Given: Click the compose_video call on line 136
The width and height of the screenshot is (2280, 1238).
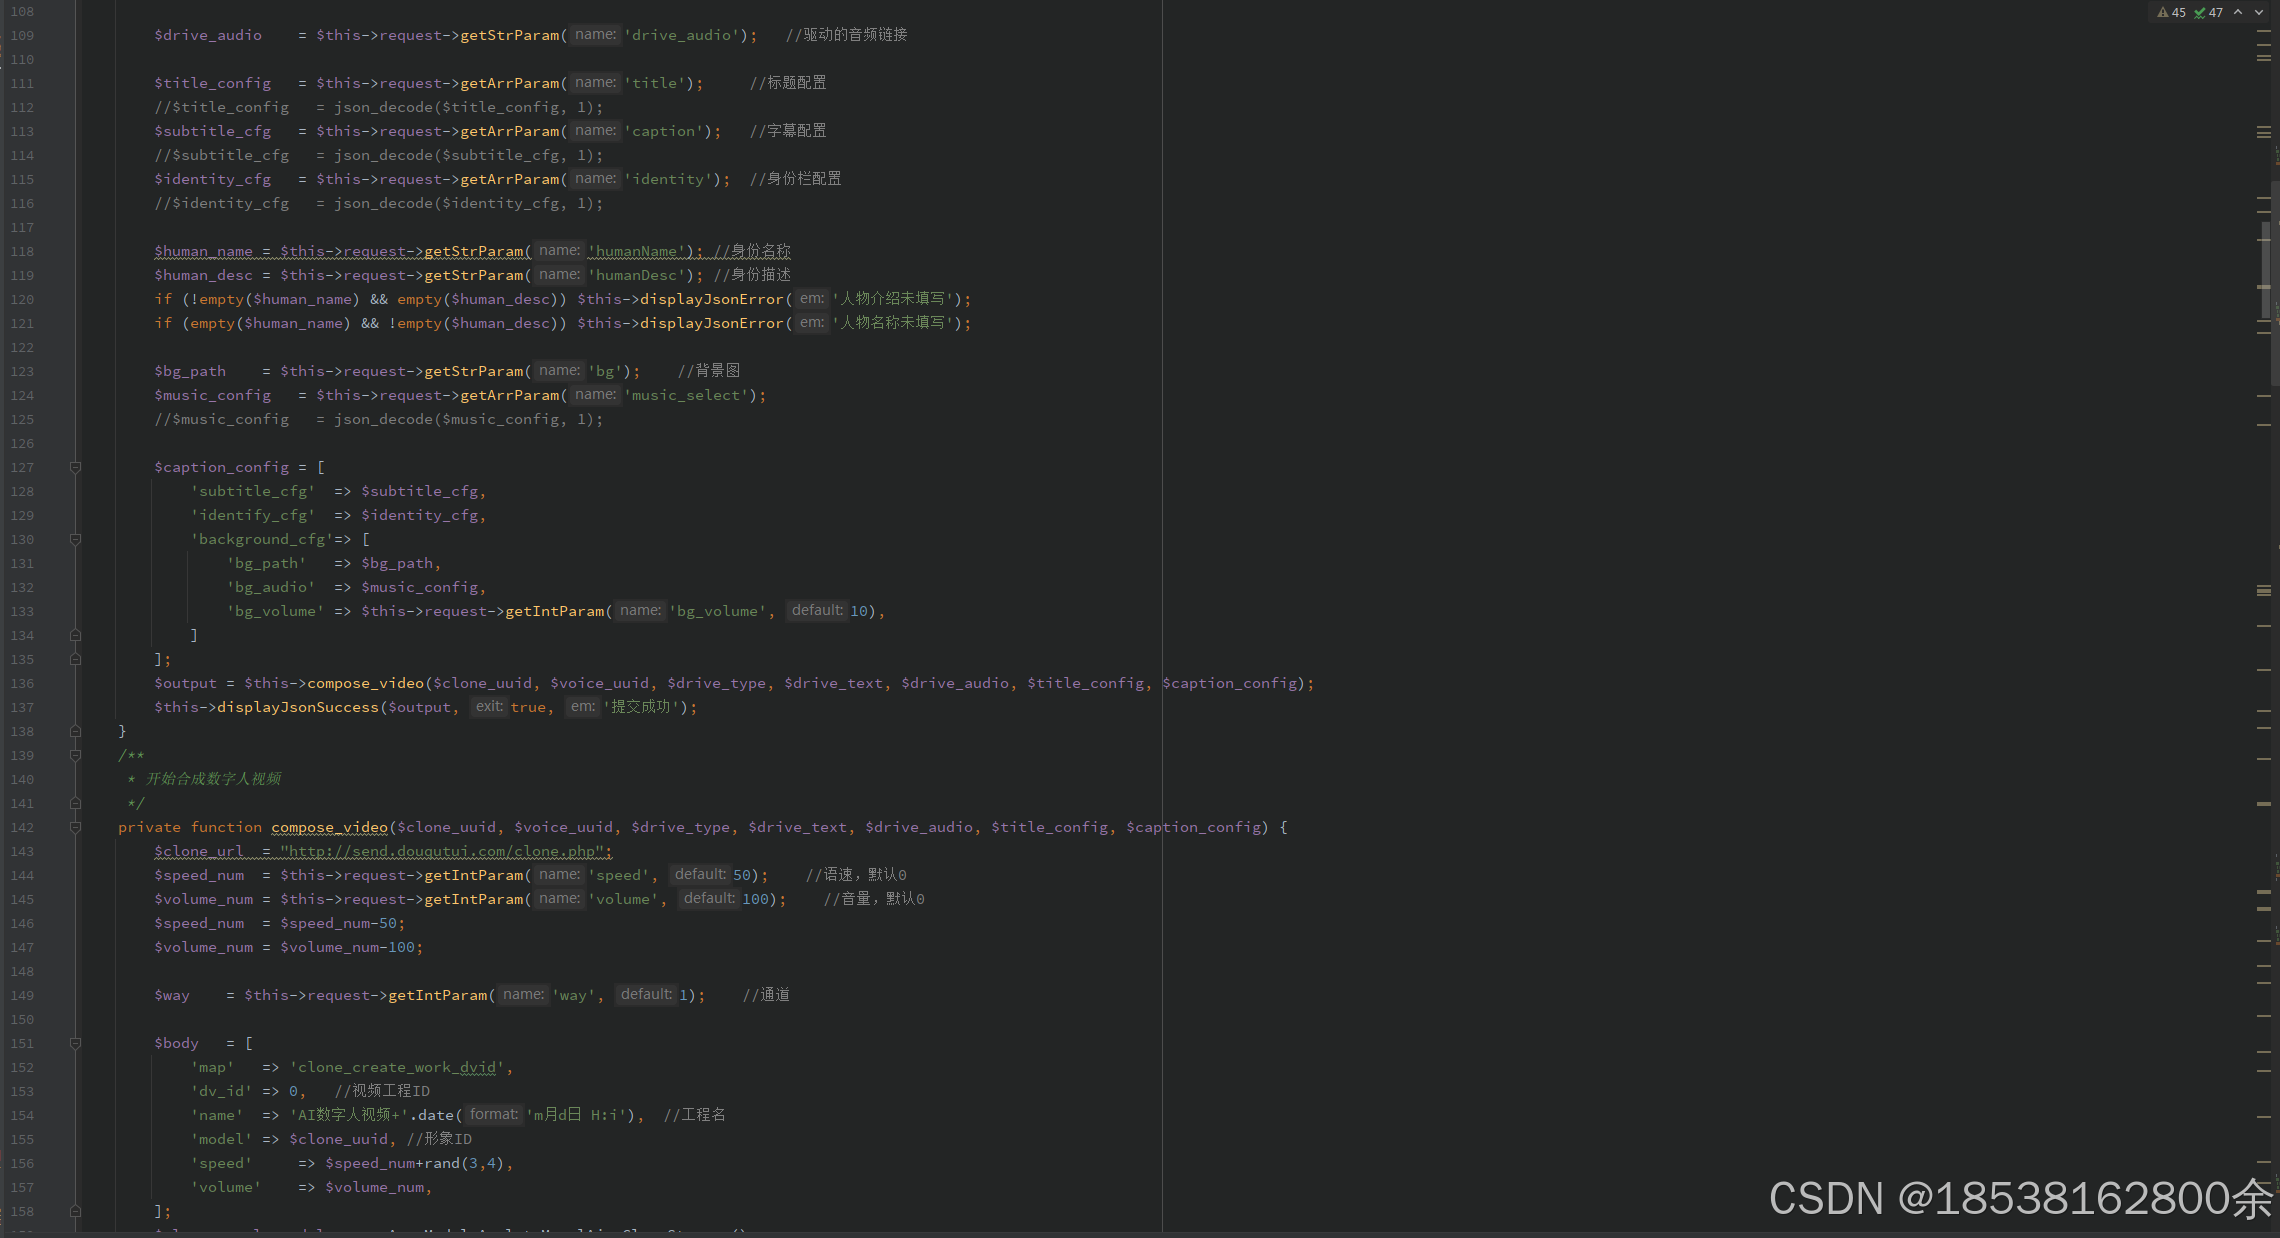Looking at the screenshot, I should pos(365,683).
